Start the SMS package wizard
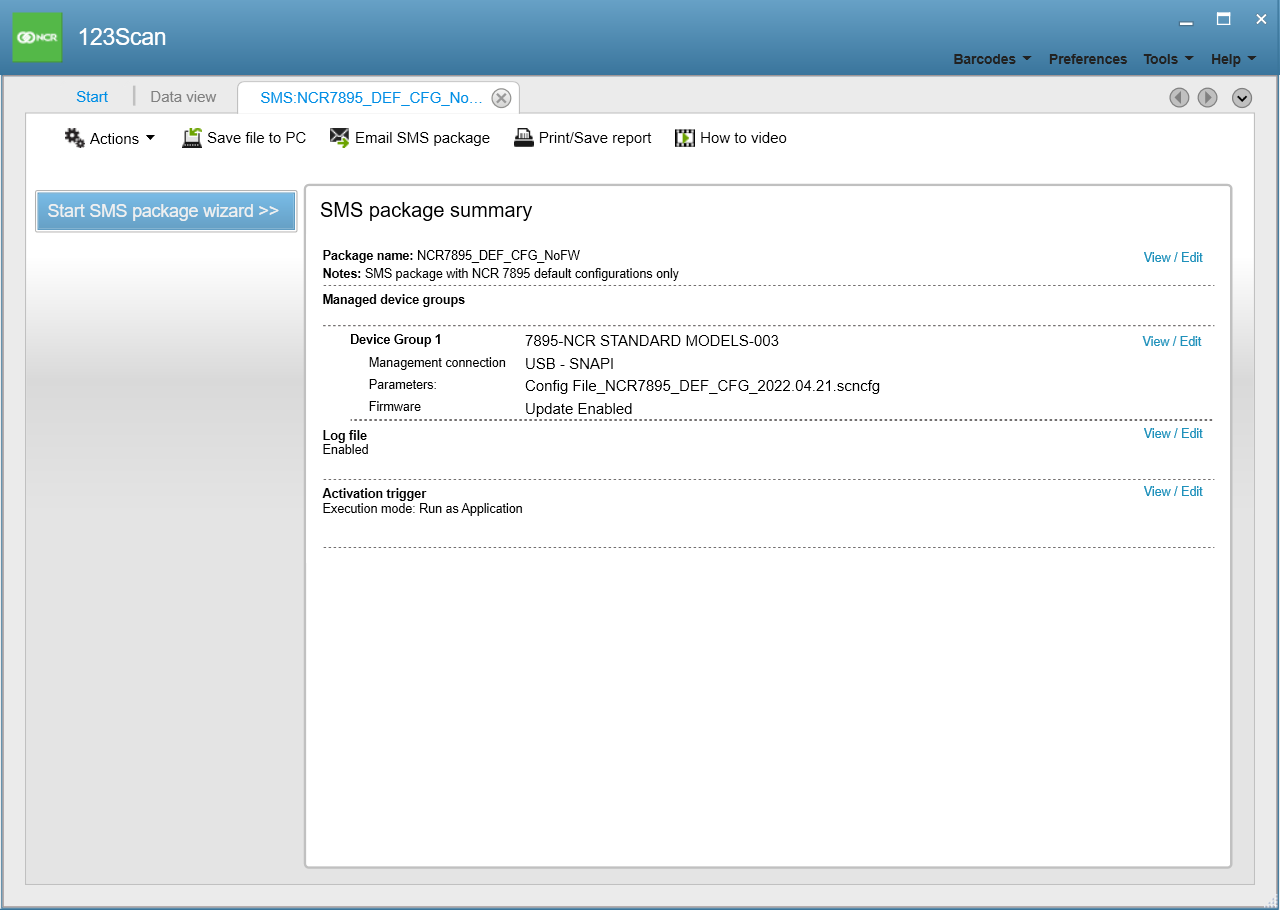This screenshot has width=1280, height=910. click(x=166, y=211)
